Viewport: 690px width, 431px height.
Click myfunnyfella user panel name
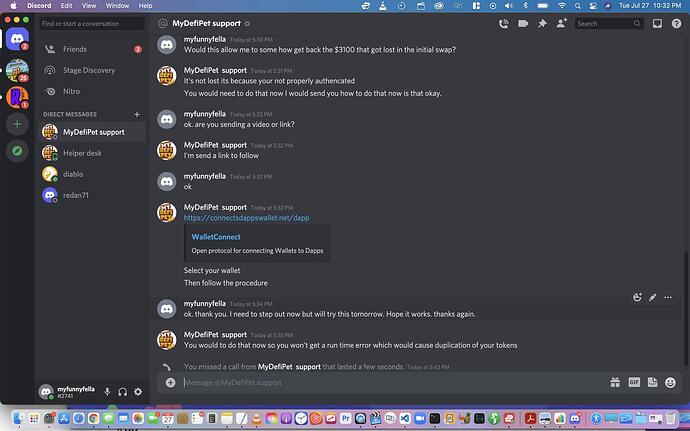[x=76, y=389]
